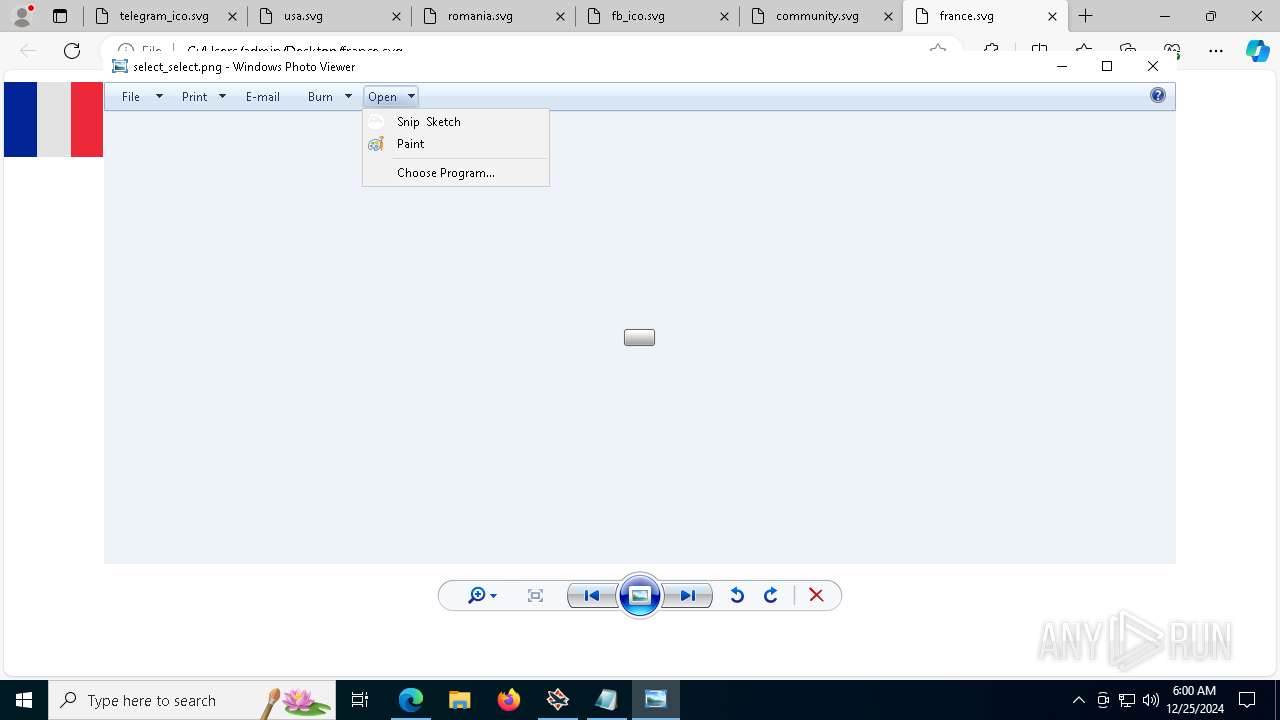The image size is (1280, 720).
Task: Open the File menu in Photo Viewer
Action: [131, 97]
